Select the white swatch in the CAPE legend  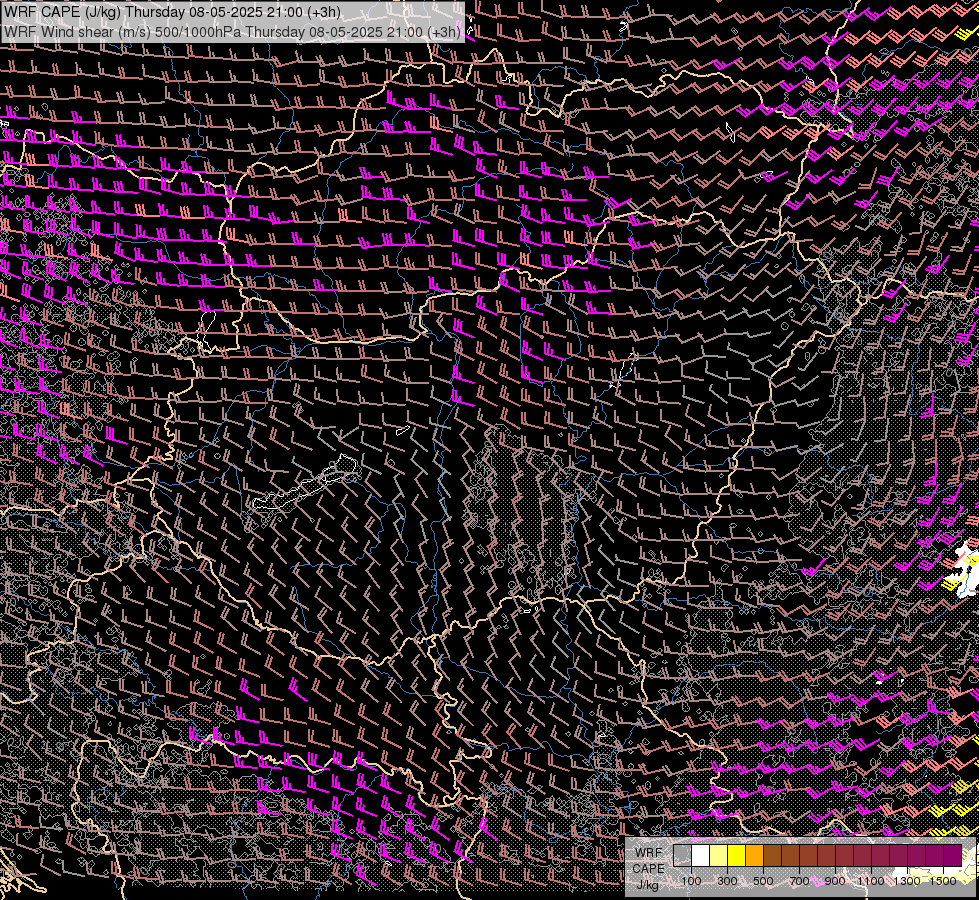click(x=700, y=856)
